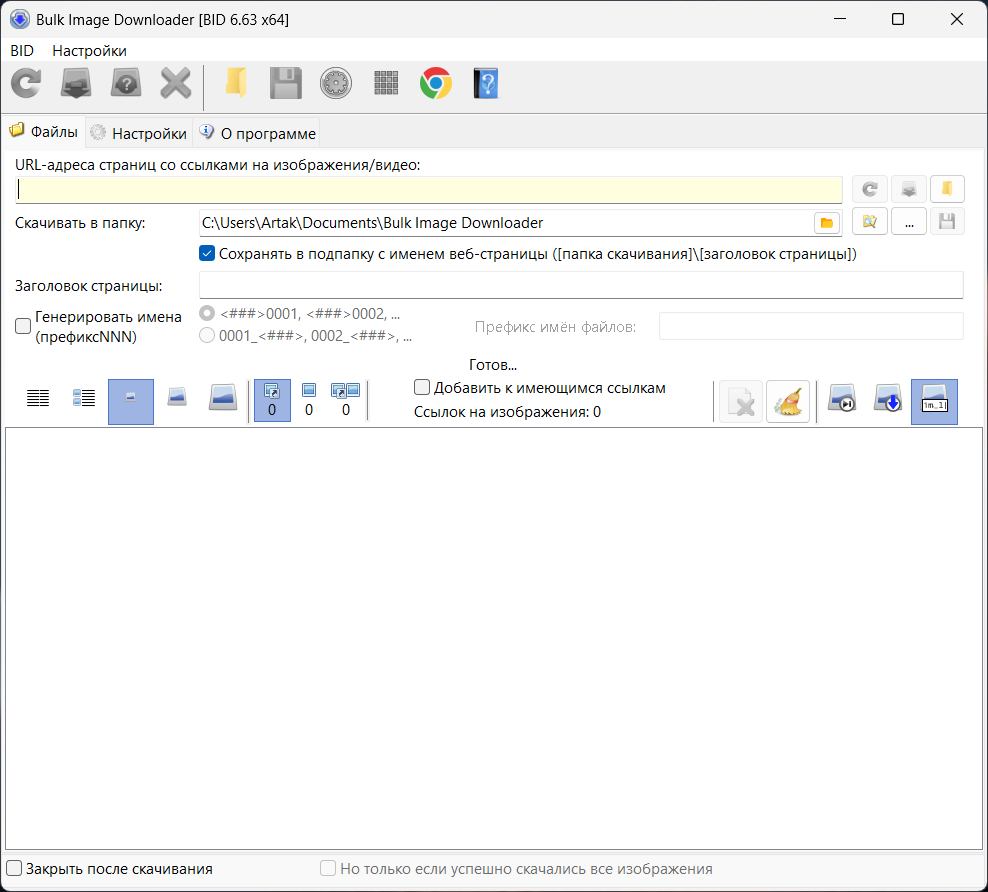The image size is (988, 892).
Task: Close the Bulk Image Downloader window
Action: click(956, 20)
